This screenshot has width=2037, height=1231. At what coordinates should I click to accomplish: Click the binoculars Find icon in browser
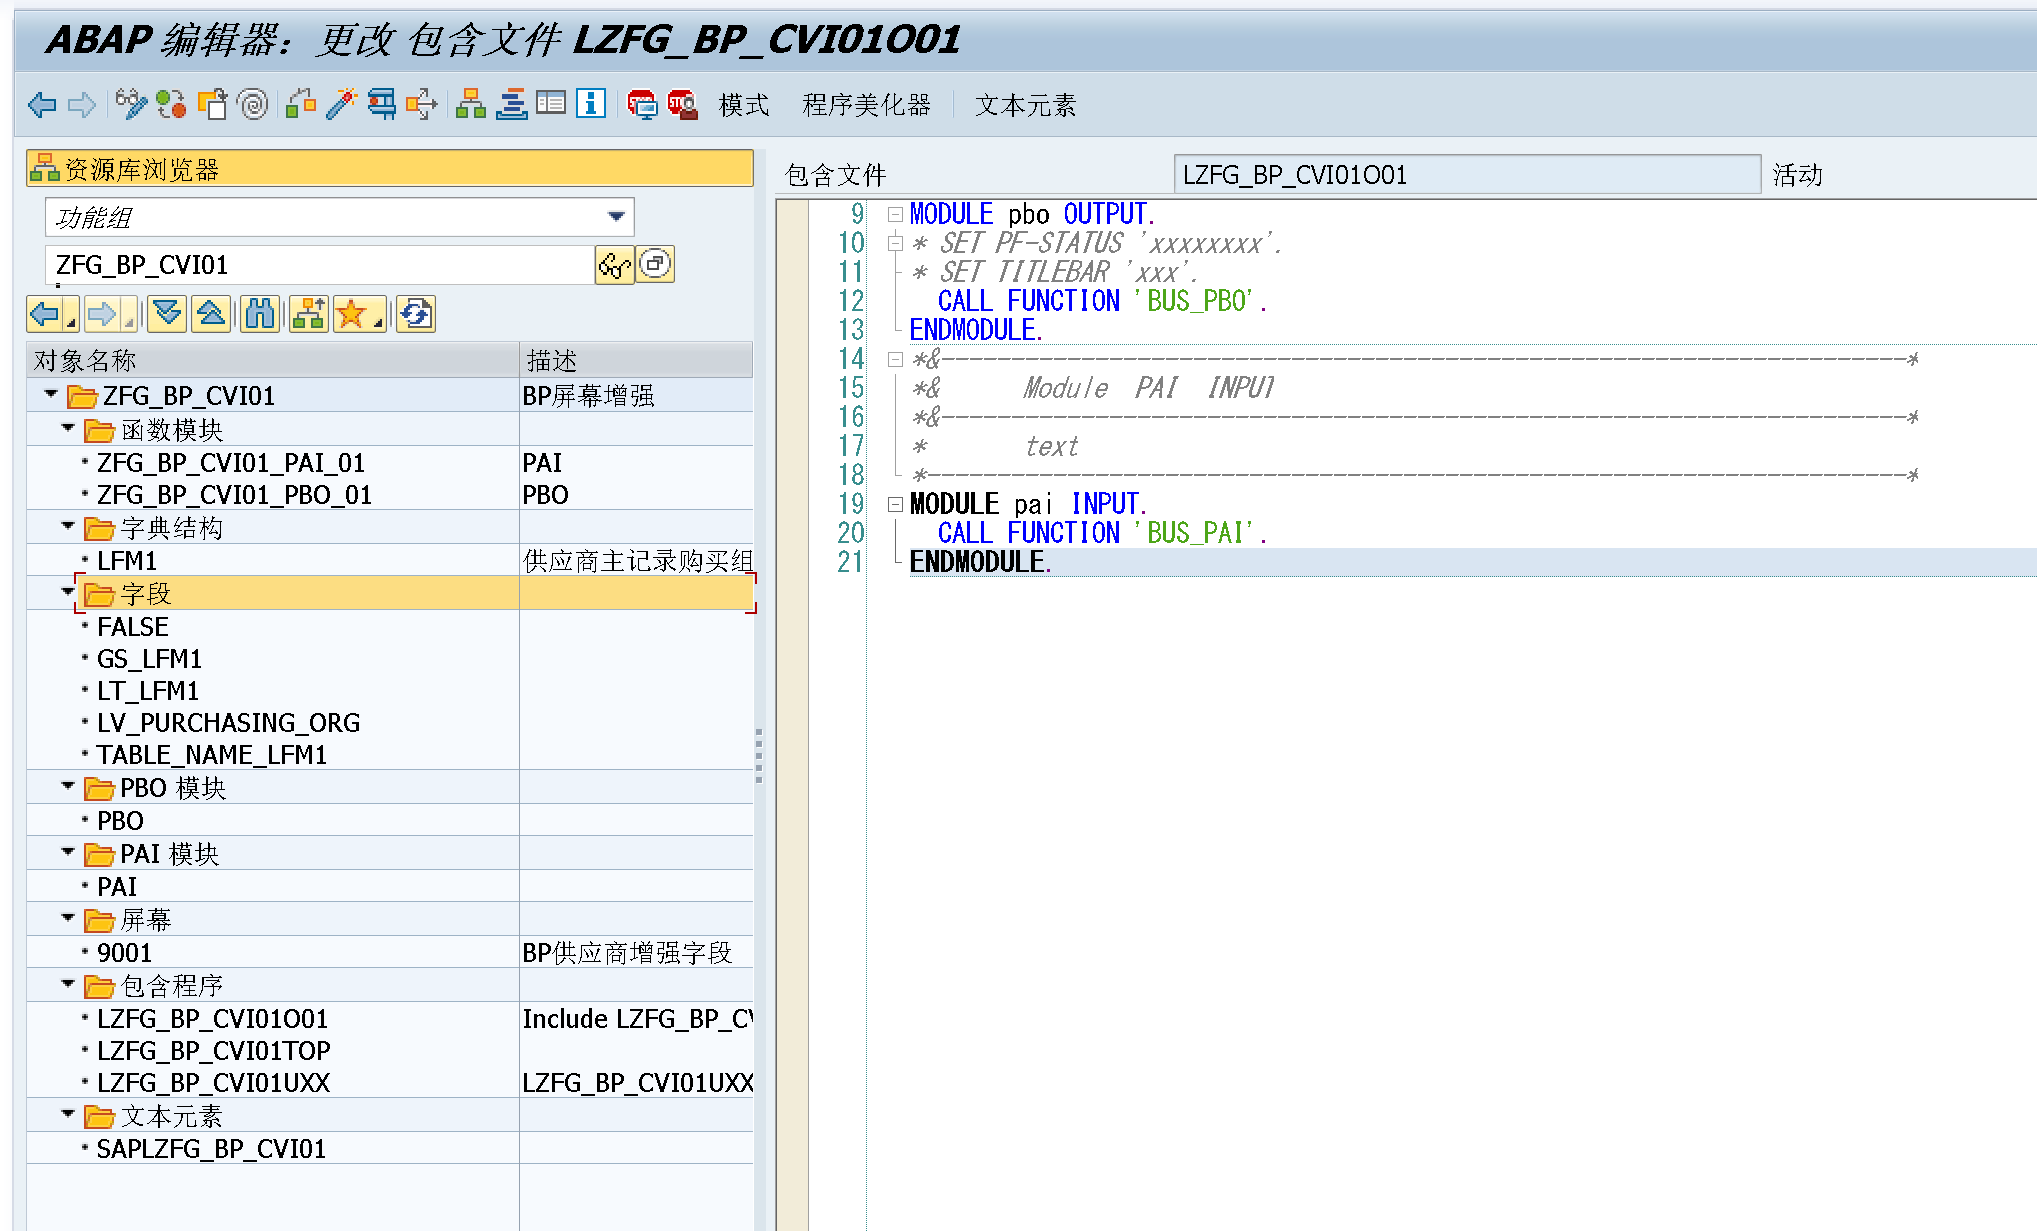pos(260,315)
